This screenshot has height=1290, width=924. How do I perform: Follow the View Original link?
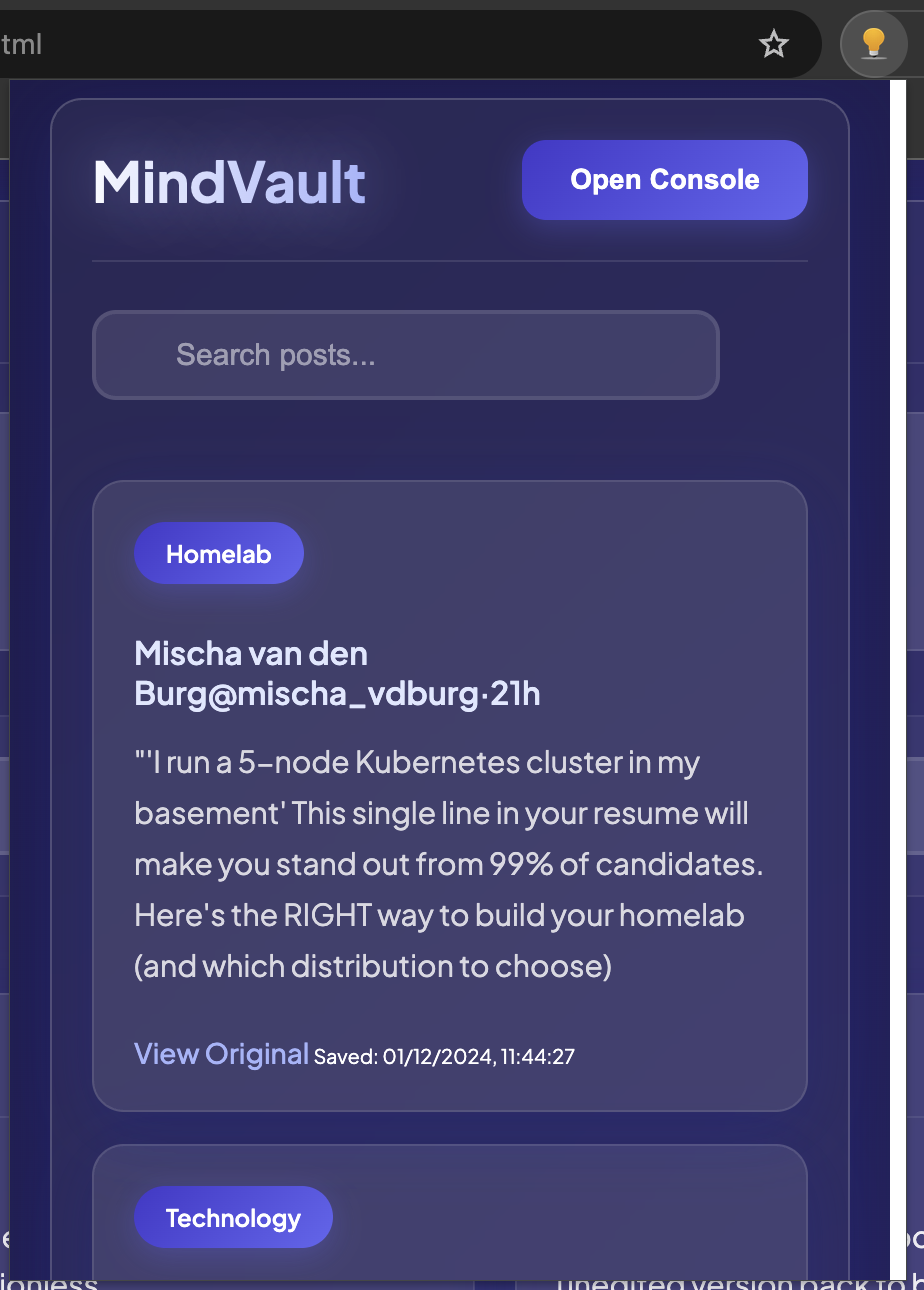(221, 1054)
